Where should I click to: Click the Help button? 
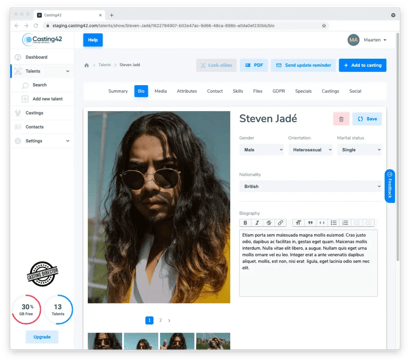[93, 40]
